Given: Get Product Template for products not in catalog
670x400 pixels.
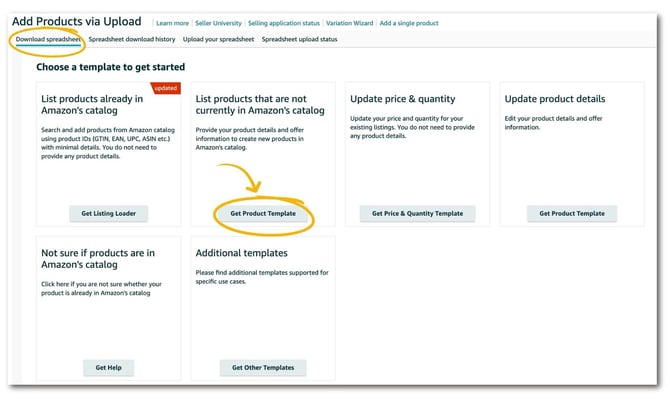Looking at the screenshot, I should point(263,213).
